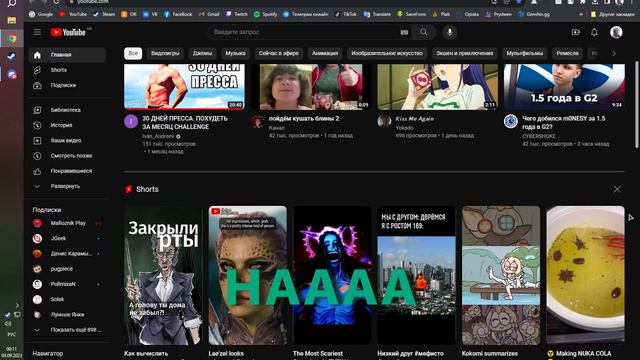Open PolimixaN subscription channel

pyautogui.click(x=67, y=284)
